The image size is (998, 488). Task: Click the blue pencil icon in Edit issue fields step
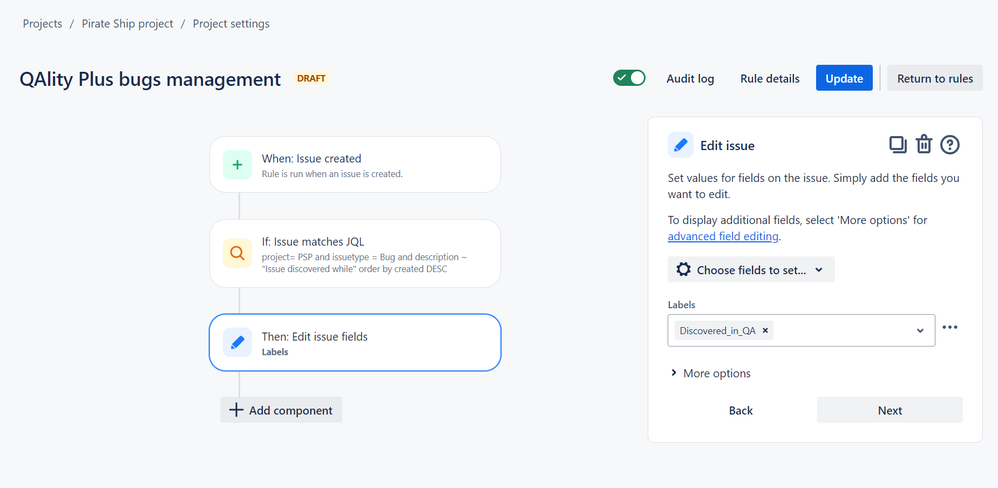[237, 342]
